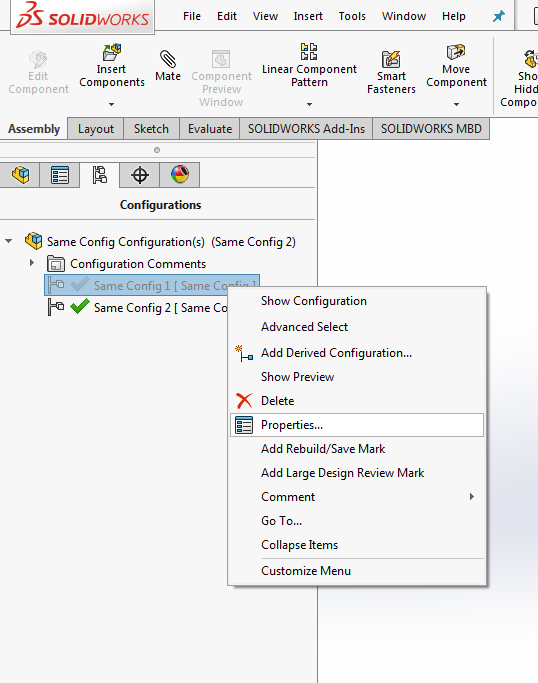
Task: Click the SOLIDWORKS logo
Action: (x=82, y=16)
